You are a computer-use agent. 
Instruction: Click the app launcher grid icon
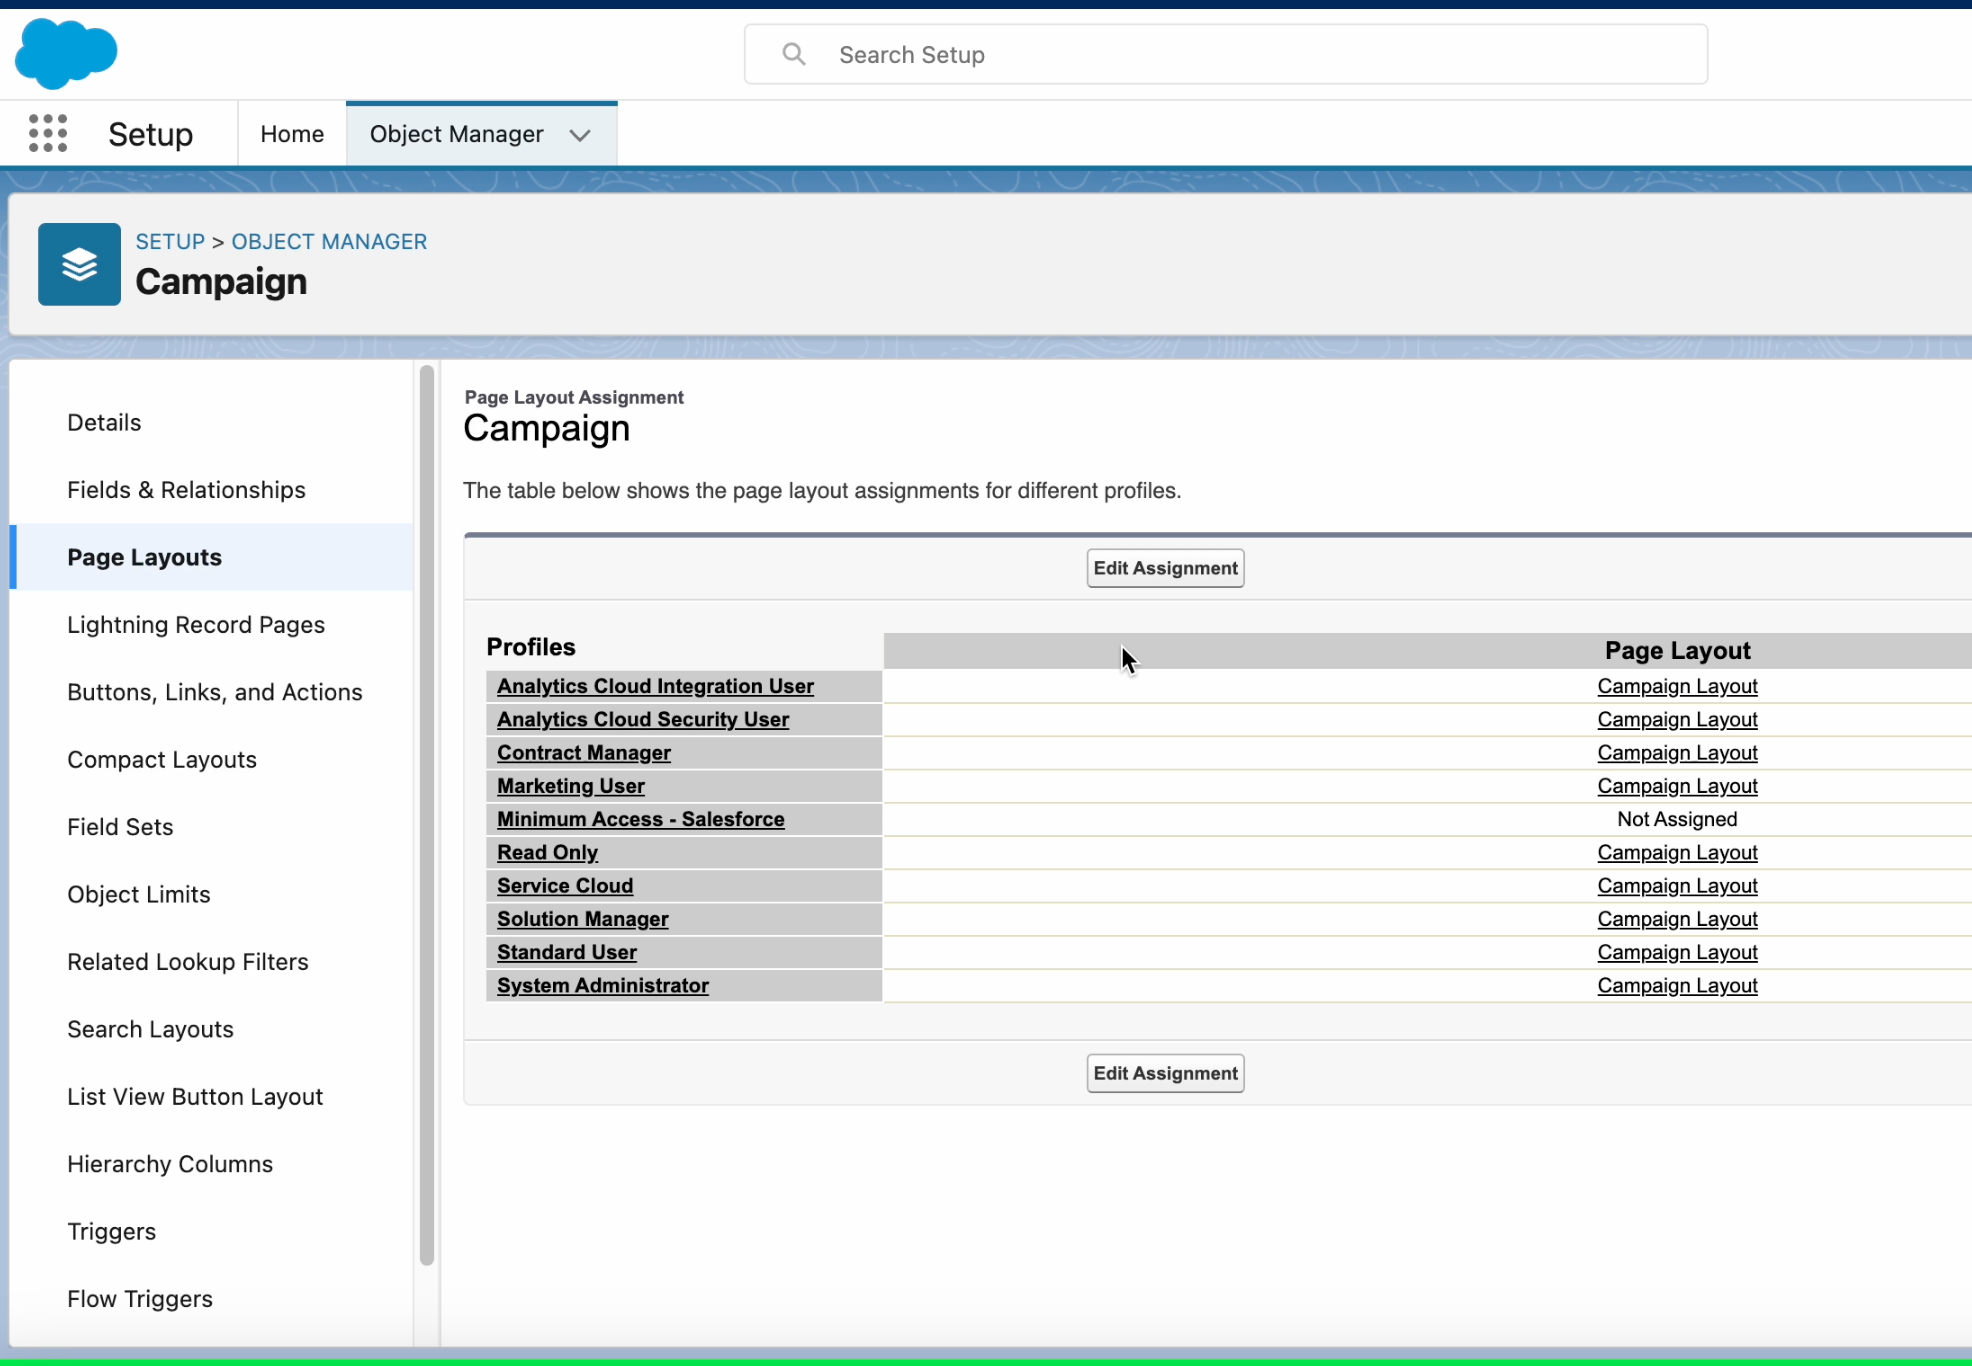(48, 133)
